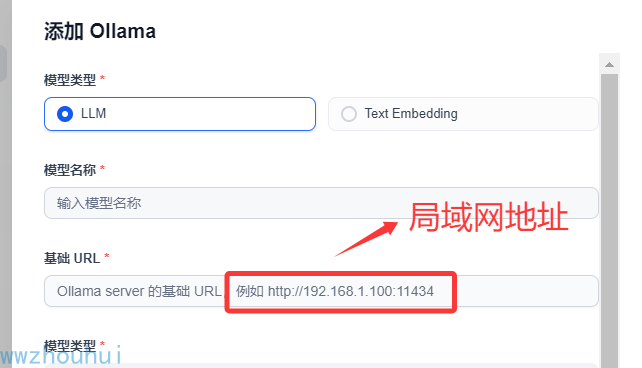
Task: Click the 基础 URL field label
Action: pyautogui.click(x=72, y=258)
